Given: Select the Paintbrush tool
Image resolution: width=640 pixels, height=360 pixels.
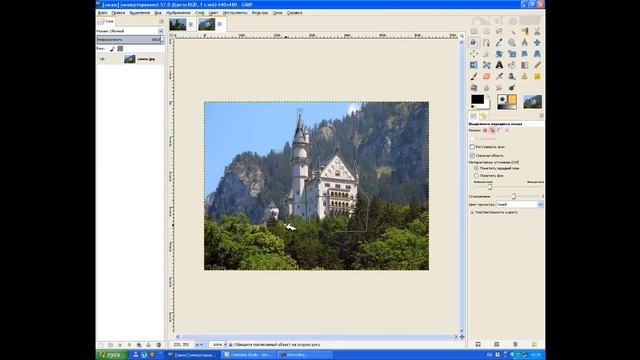Looking at the screenshot, I should point(474,76).
